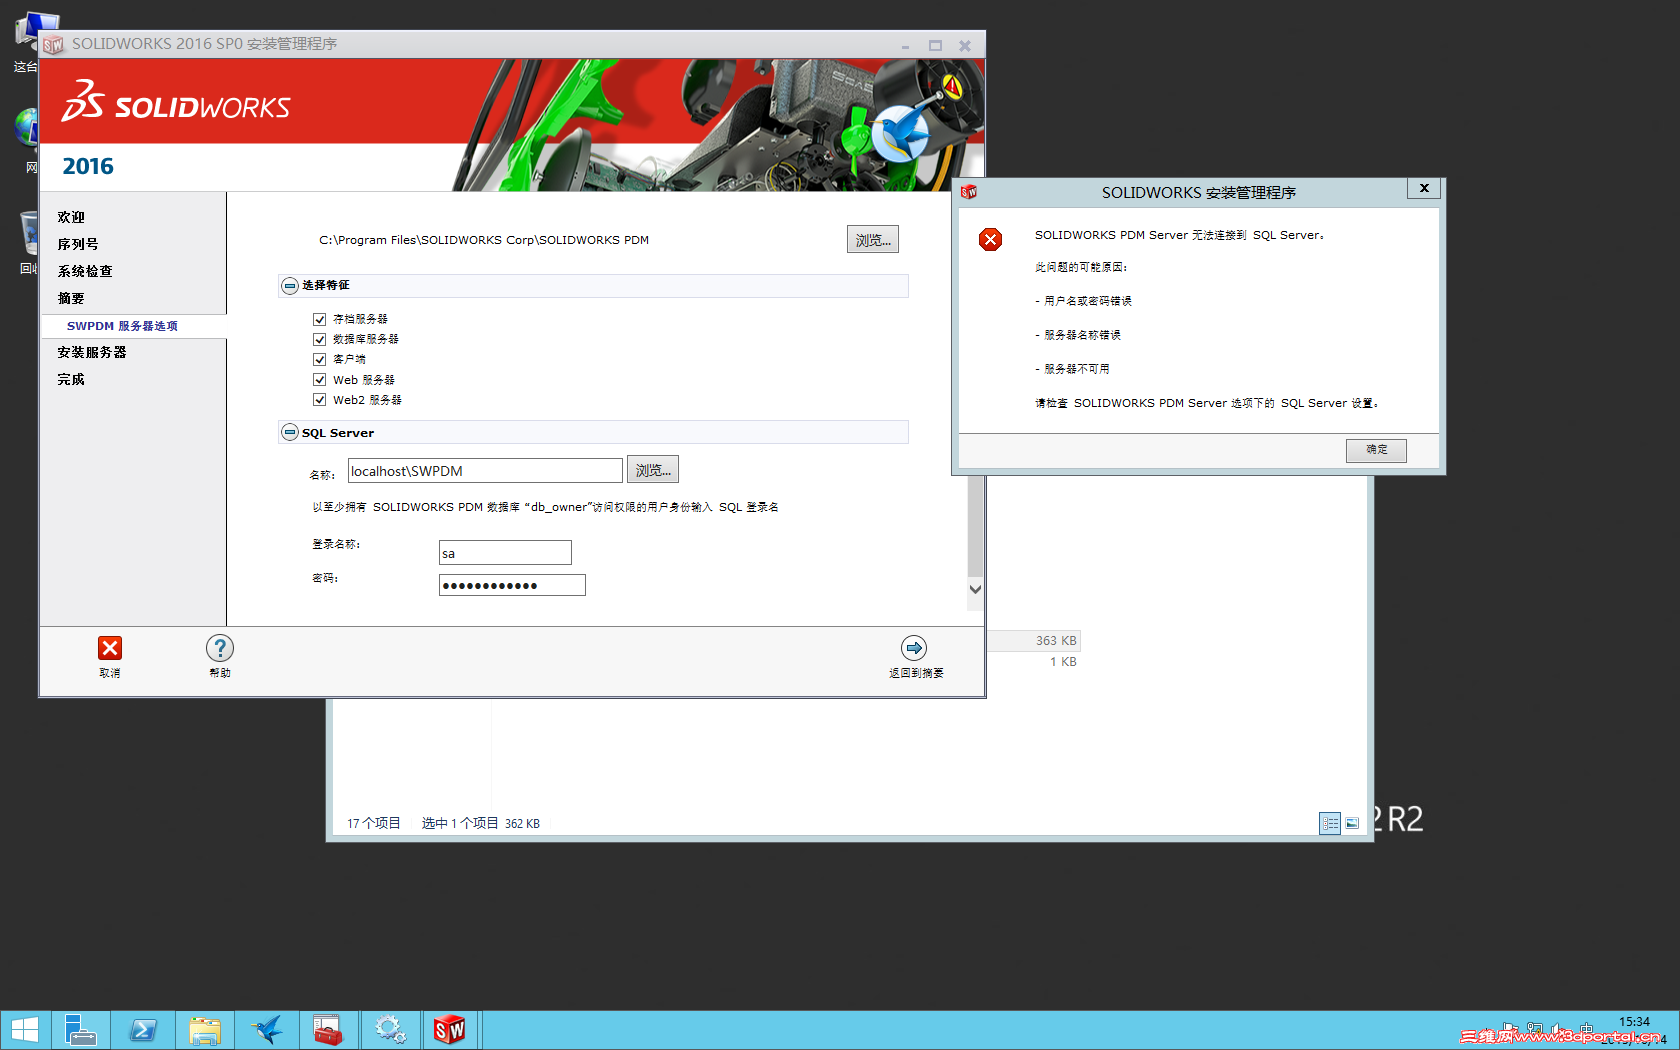Open the red toolbox taskbar icon
Image resolution: width=1680 pixels, height=1050 pixels.
pyautogui.click(x=328, y=1030)
